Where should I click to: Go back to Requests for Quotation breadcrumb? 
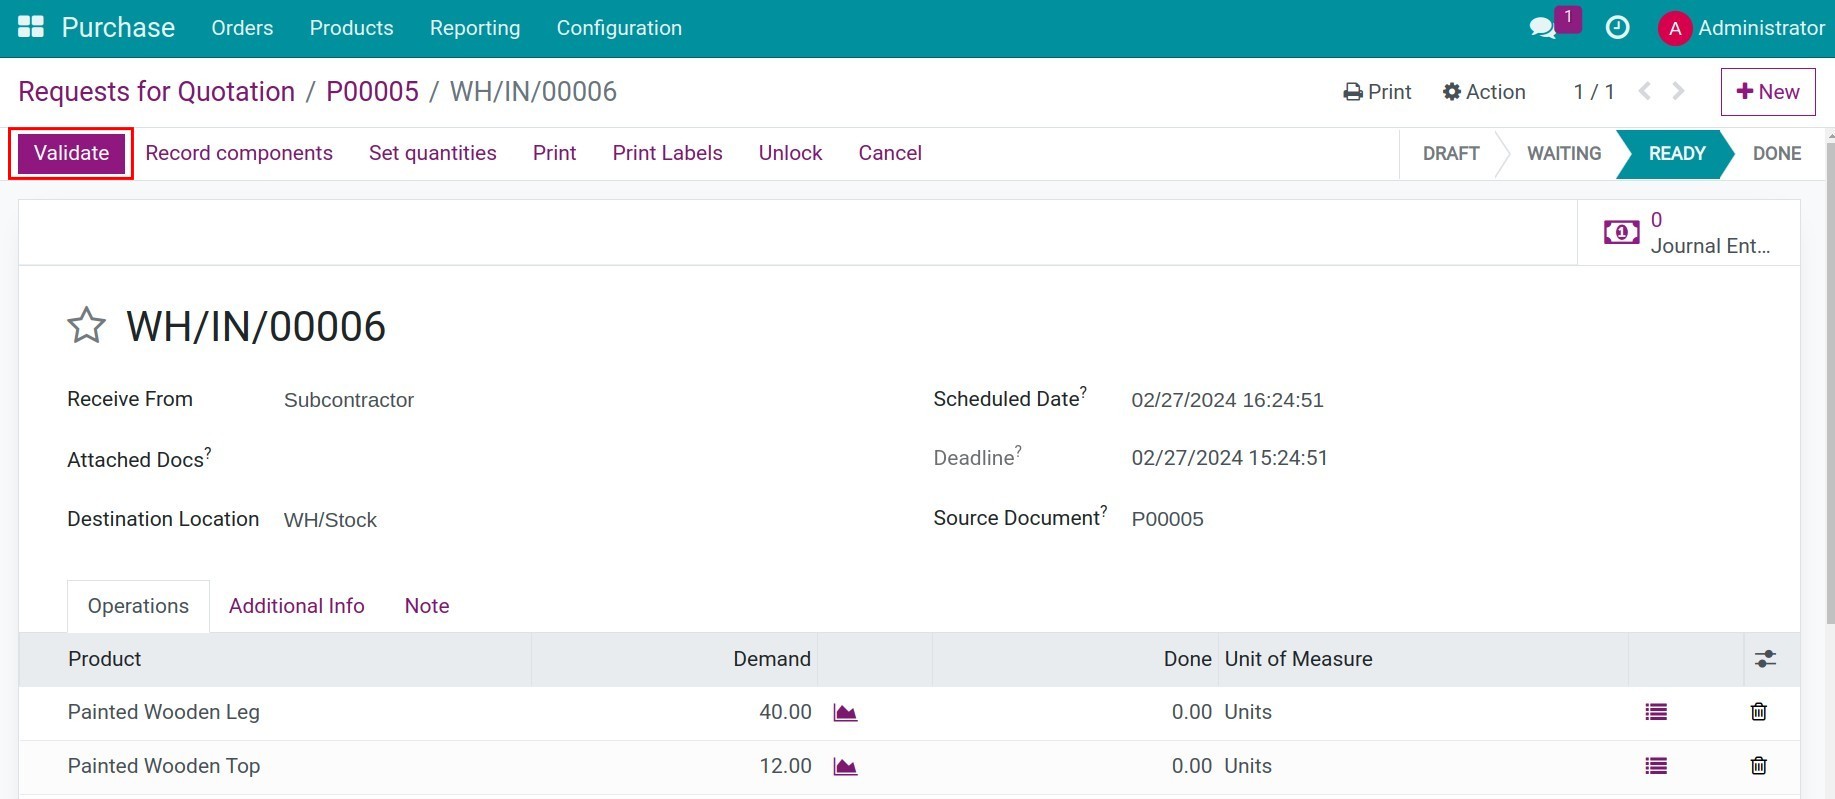pyautogui.click(x=157, y=91)
